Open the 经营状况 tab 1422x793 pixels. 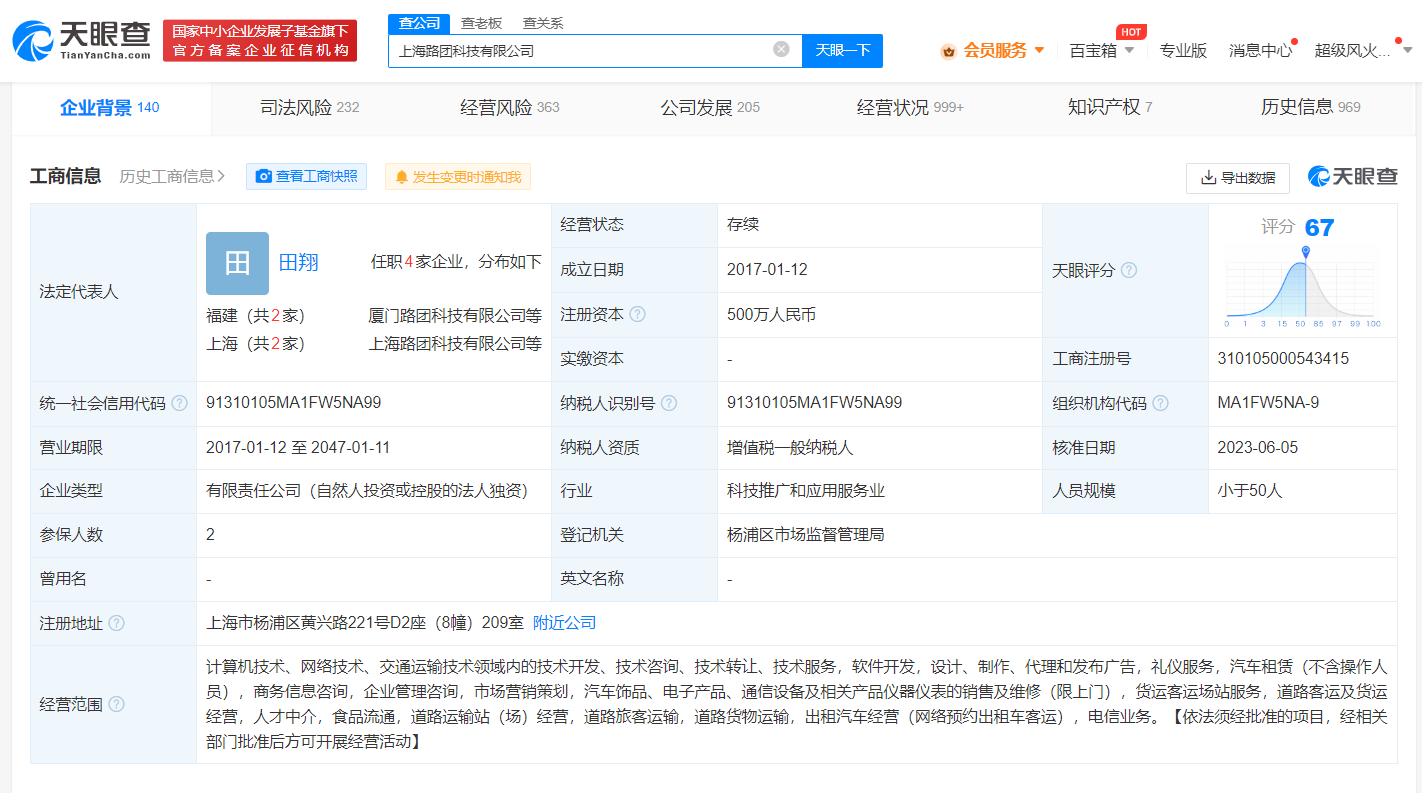point(910,107)
